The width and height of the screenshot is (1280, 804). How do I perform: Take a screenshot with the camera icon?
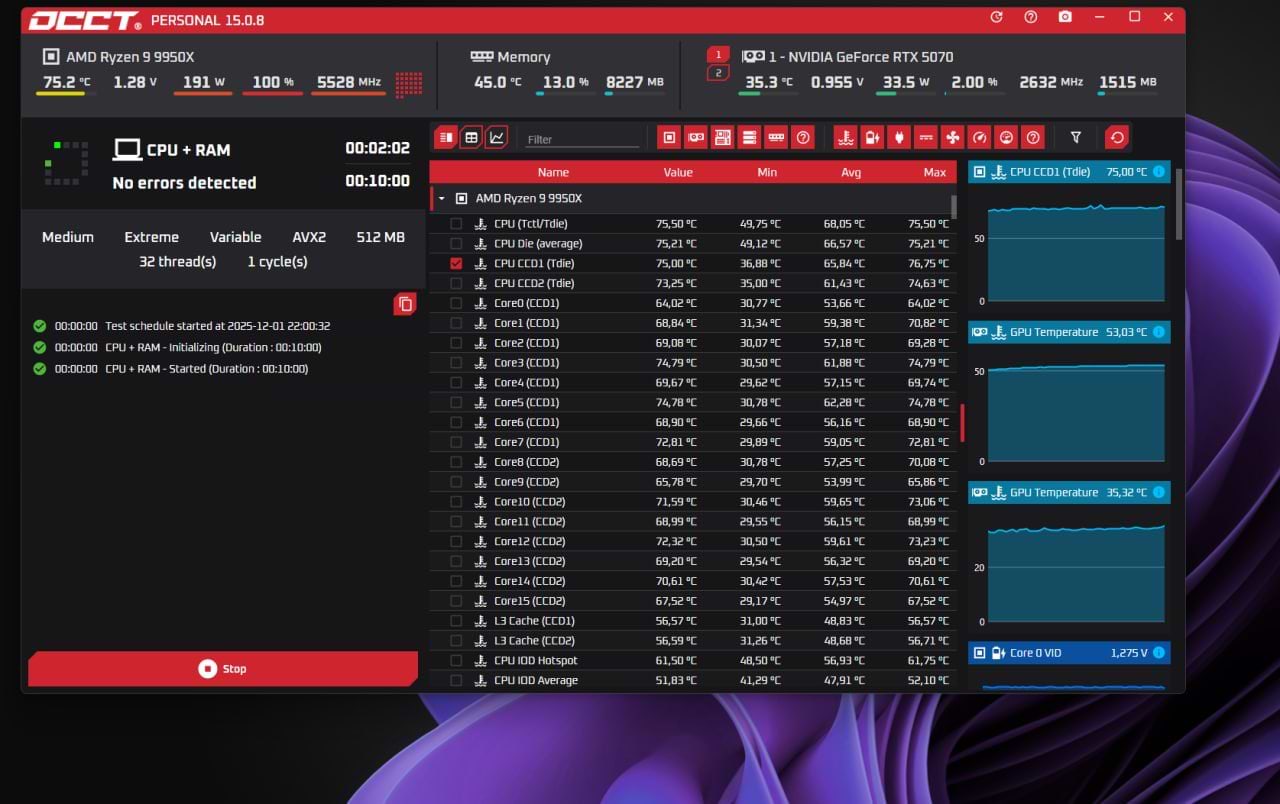1065,18
